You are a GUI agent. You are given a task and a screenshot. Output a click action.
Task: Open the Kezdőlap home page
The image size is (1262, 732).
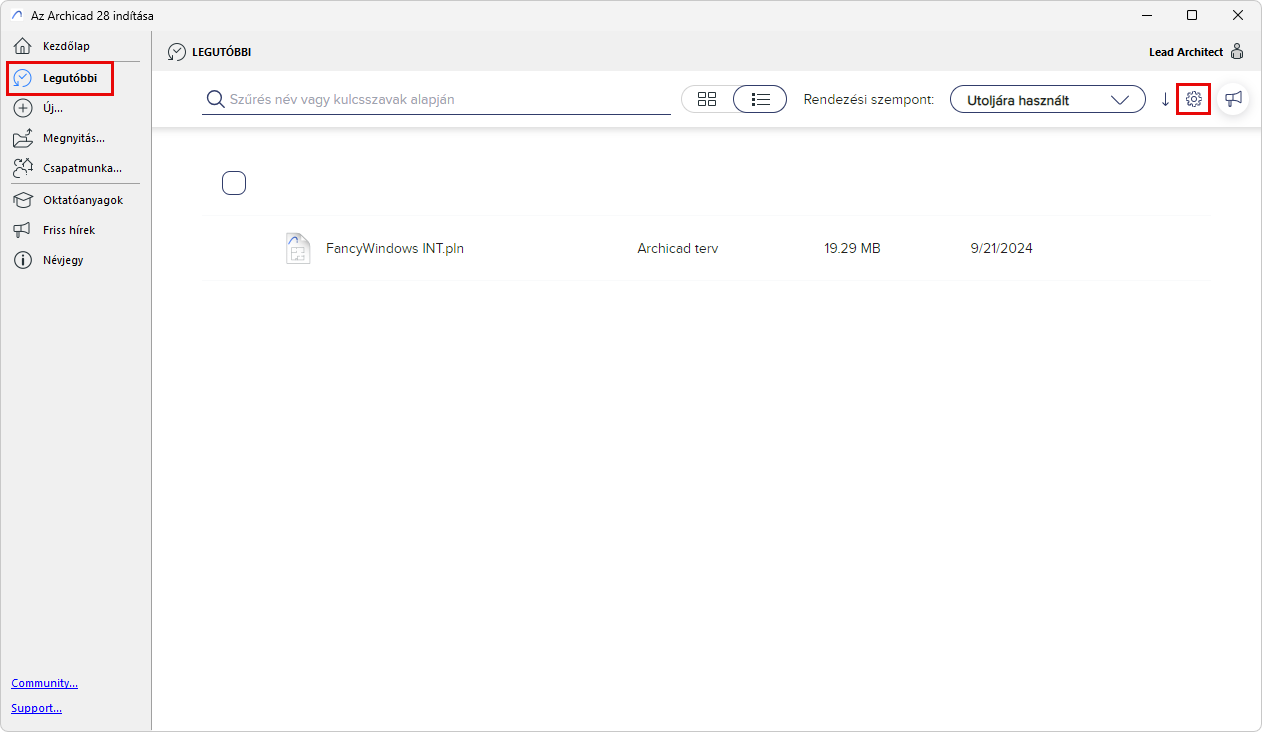[66, 46]
